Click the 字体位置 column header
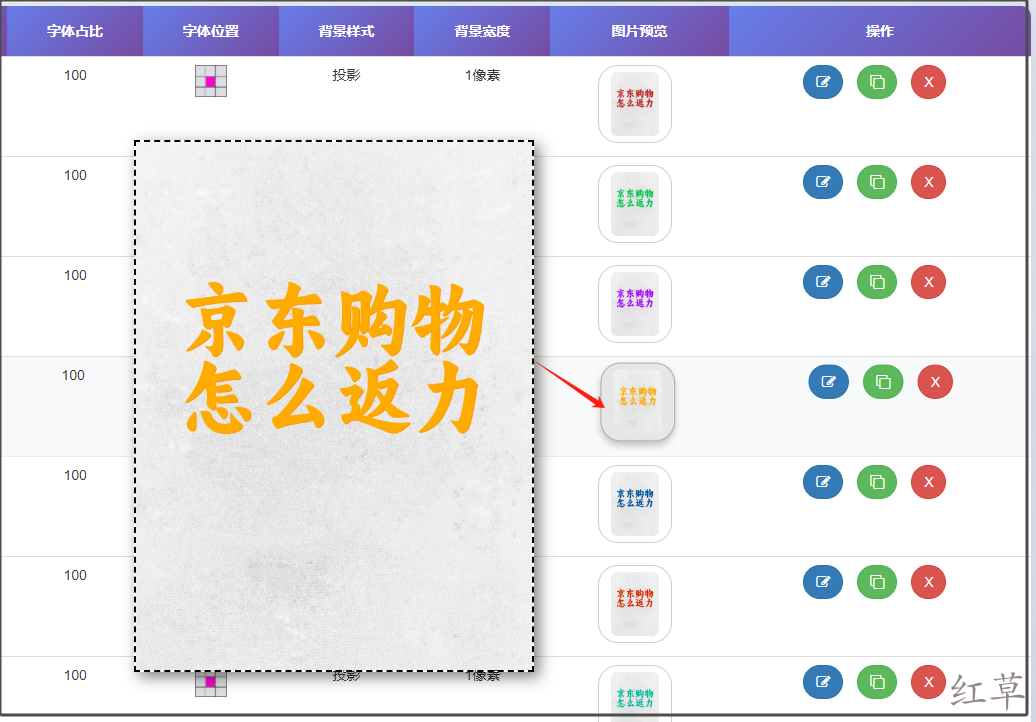This screenshot has width=1036, height=722. coord(211,31)
